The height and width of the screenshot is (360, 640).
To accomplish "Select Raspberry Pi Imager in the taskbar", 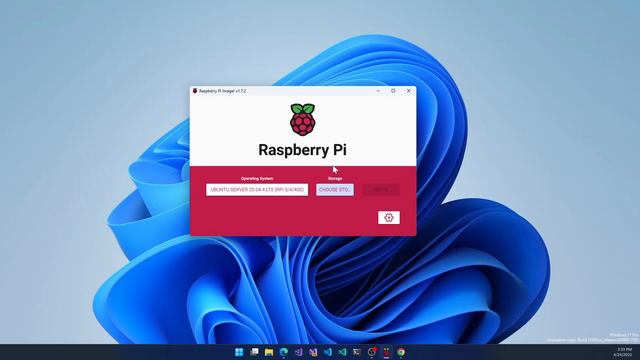I will coord(386,352).
